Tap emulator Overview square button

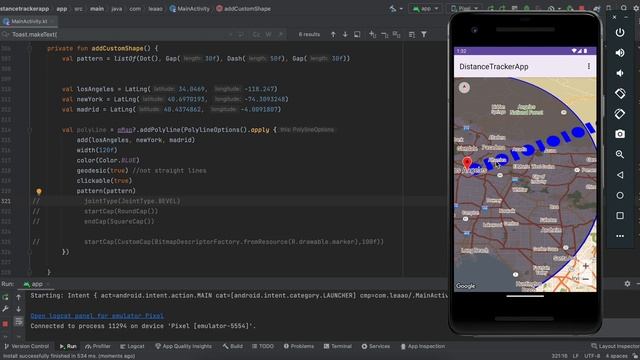click(x=620, y=216)
